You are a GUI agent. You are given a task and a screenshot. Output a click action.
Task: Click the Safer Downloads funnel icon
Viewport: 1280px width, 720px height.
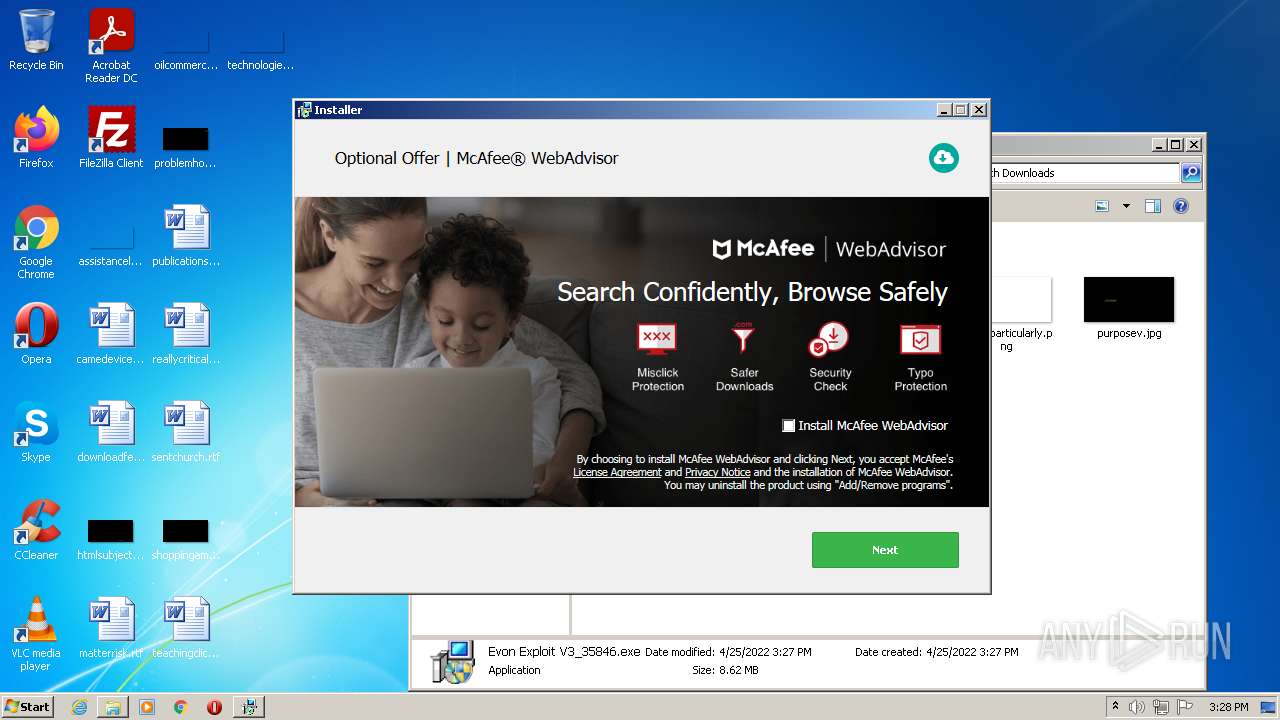pyautogui.click(x=743, y=340)
